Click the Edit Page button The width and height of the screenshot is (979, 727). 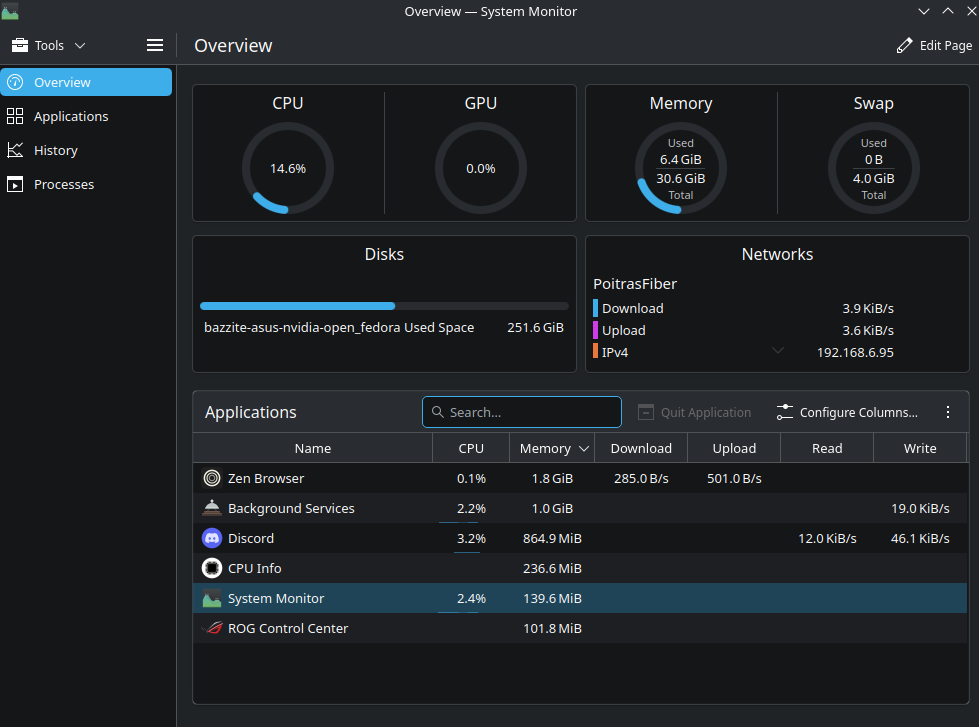tap(934, 45)
